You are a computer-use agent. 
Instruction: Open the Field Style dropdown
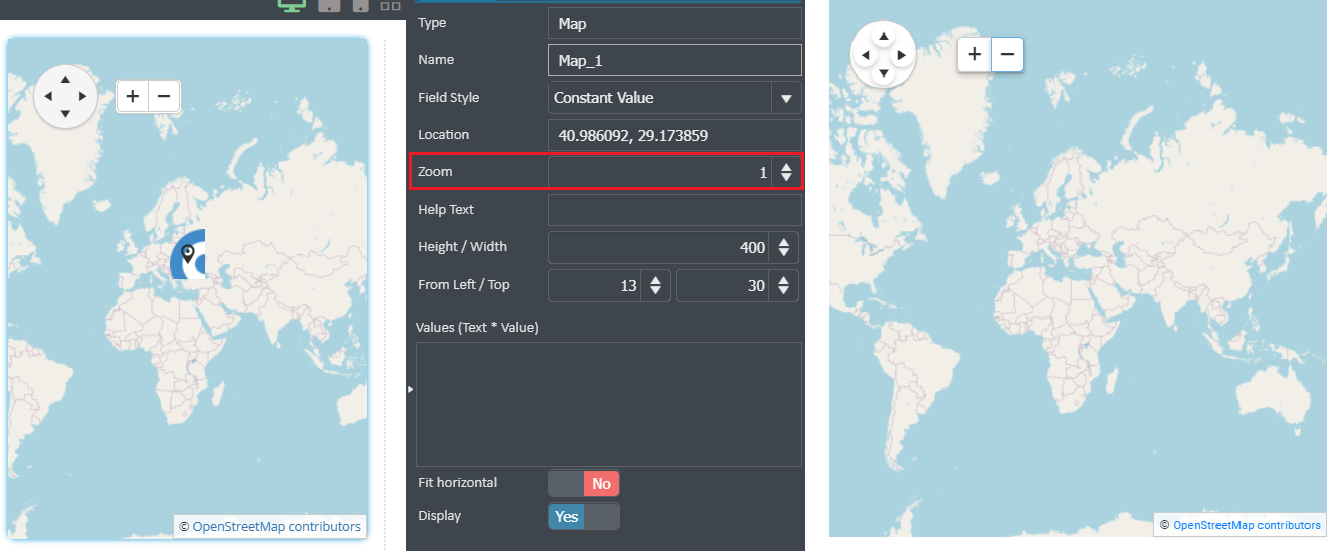pyautogui.click(x=786, y=98)
